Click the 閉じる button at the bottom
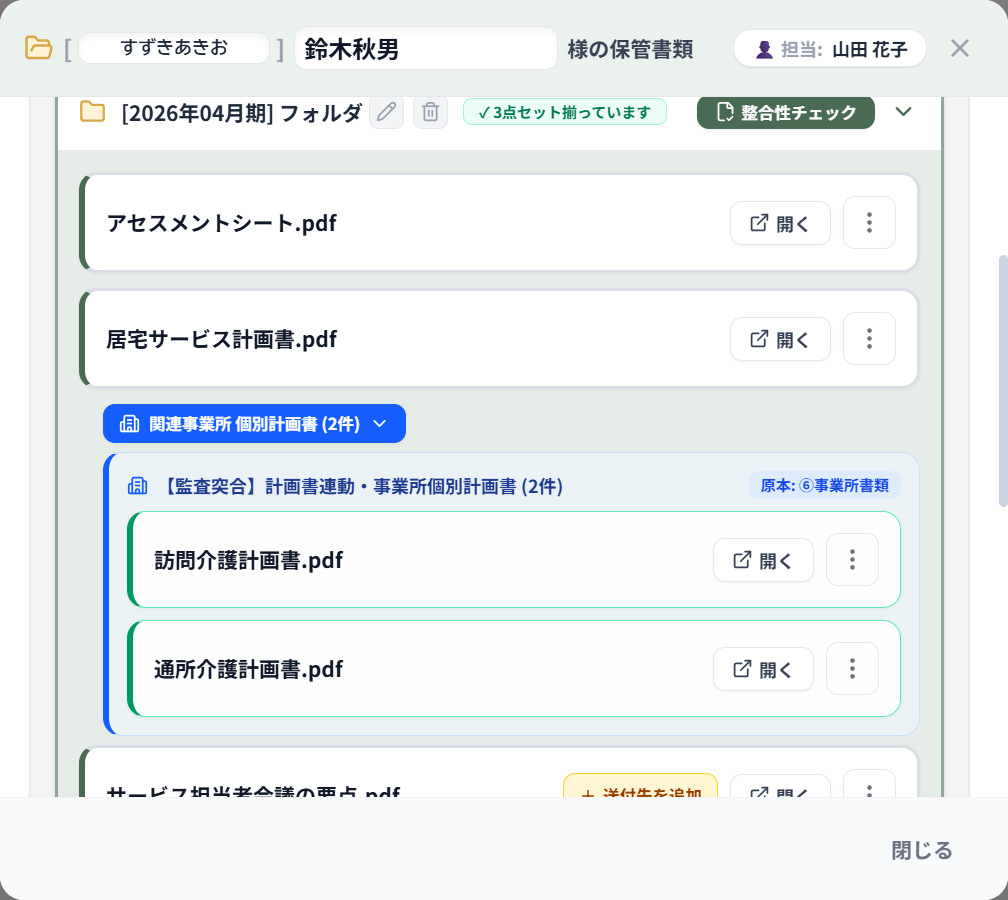 coord(922,850)
